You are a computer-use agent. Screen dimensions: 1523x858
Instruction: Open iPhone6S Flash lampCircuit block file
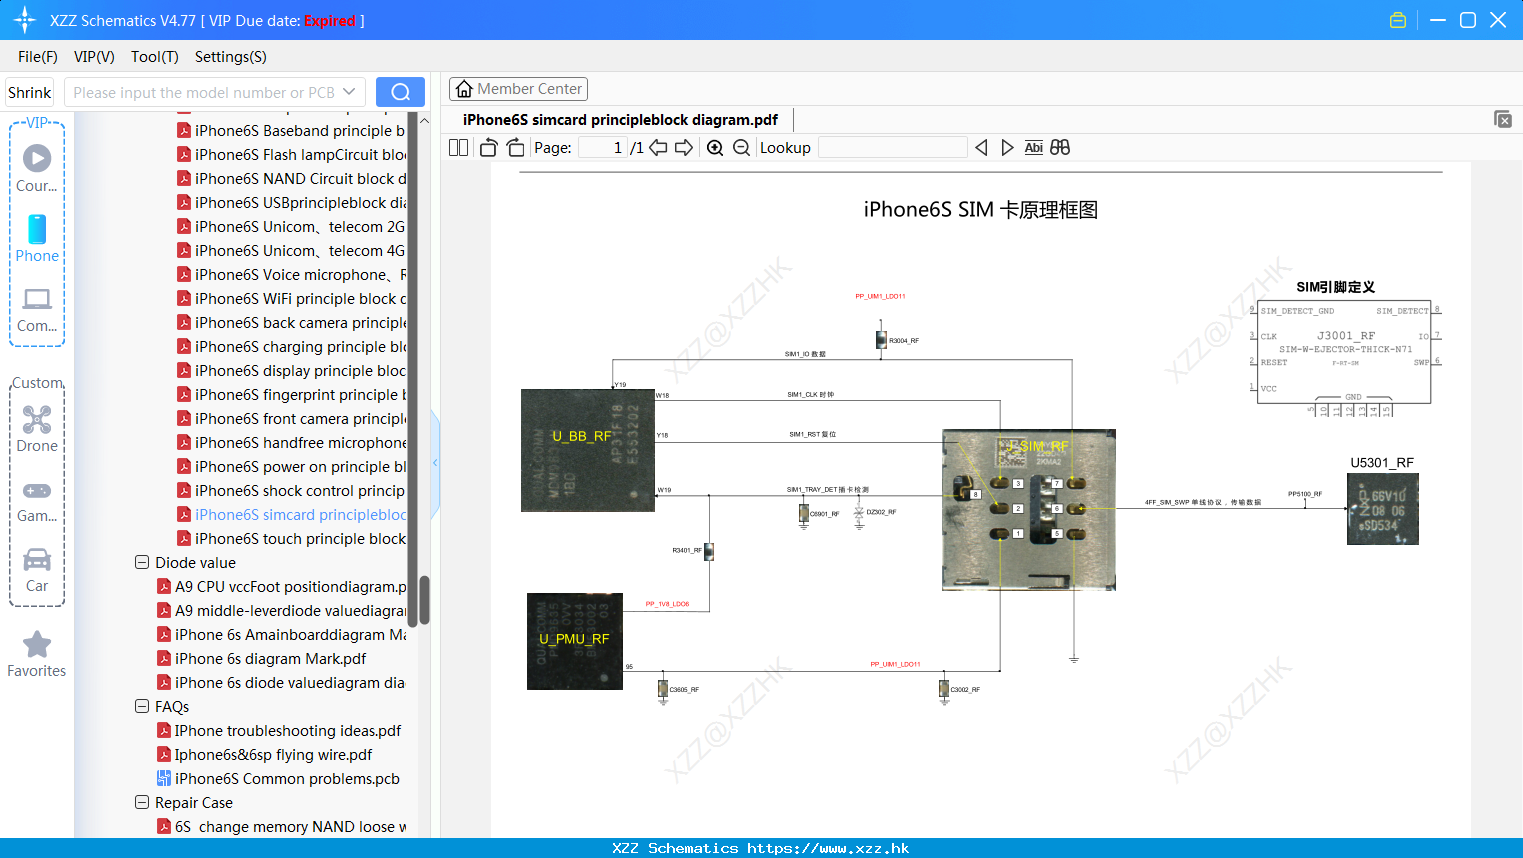[x=291, y=154]
